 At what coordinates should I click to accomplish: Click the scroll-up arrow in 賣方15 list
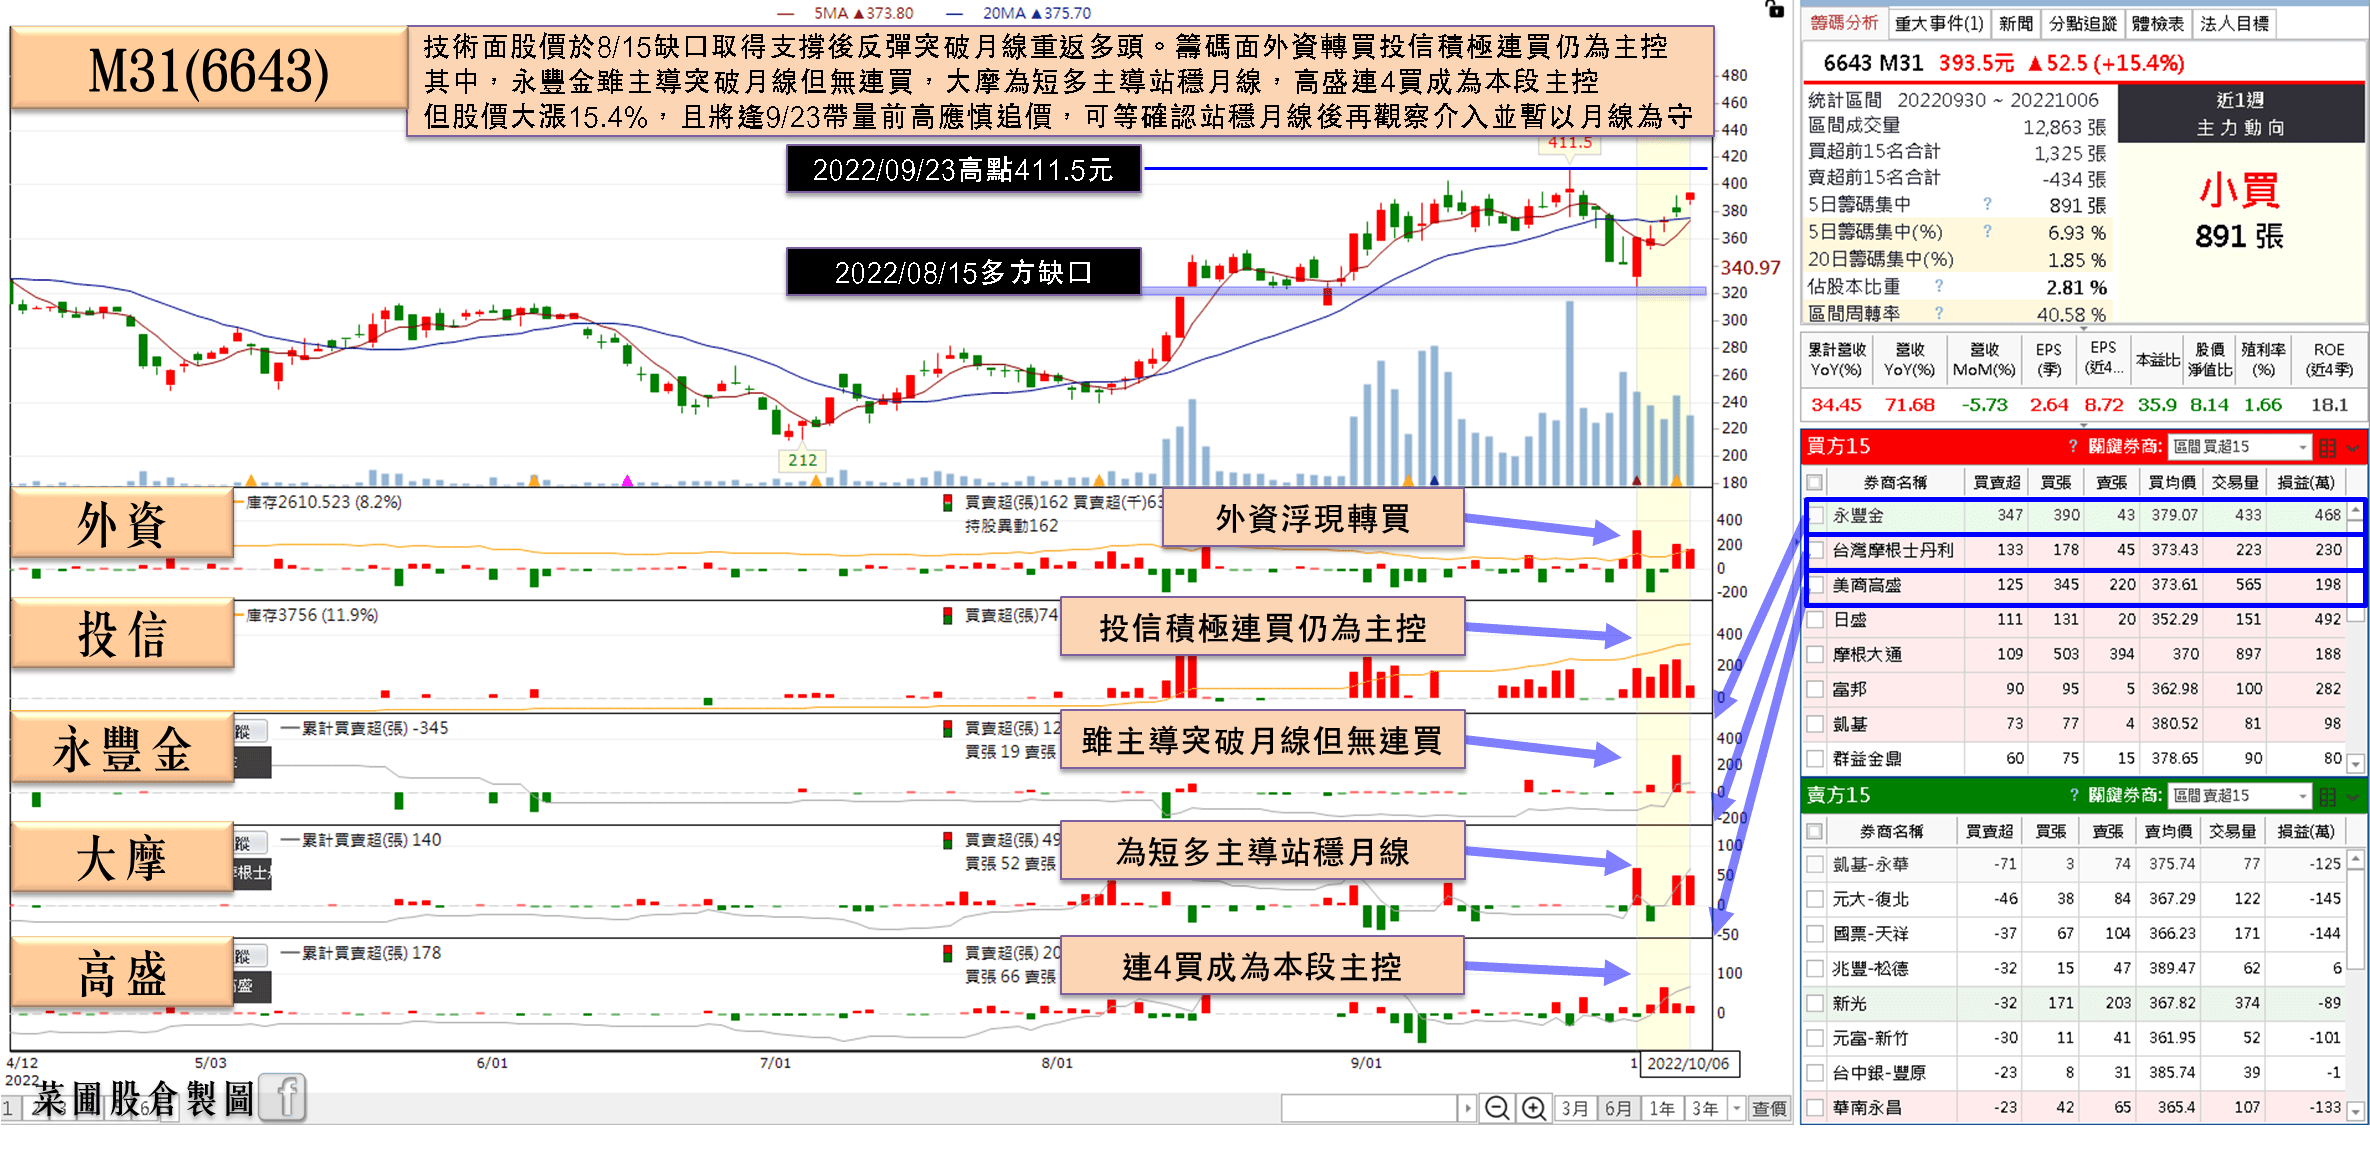point(2355,859)
